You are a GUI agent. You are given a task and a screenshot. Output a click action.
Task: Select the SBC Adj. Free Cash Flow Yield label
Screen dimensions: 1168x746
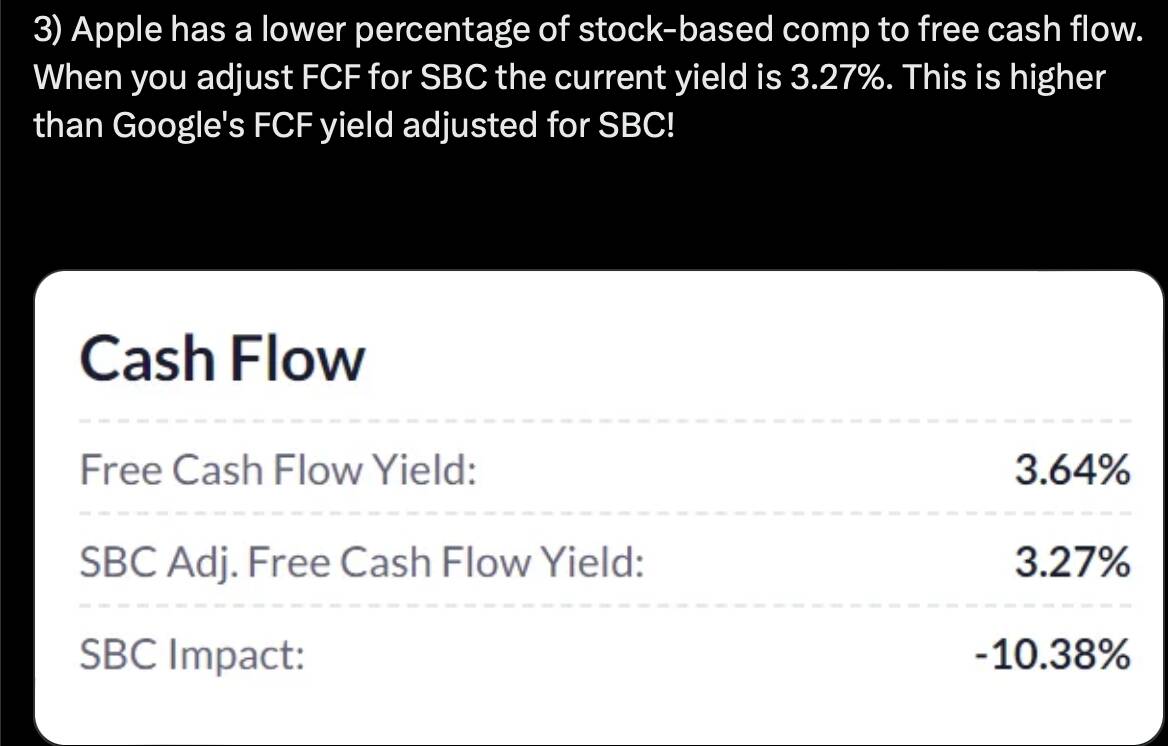tap(361, 562)
